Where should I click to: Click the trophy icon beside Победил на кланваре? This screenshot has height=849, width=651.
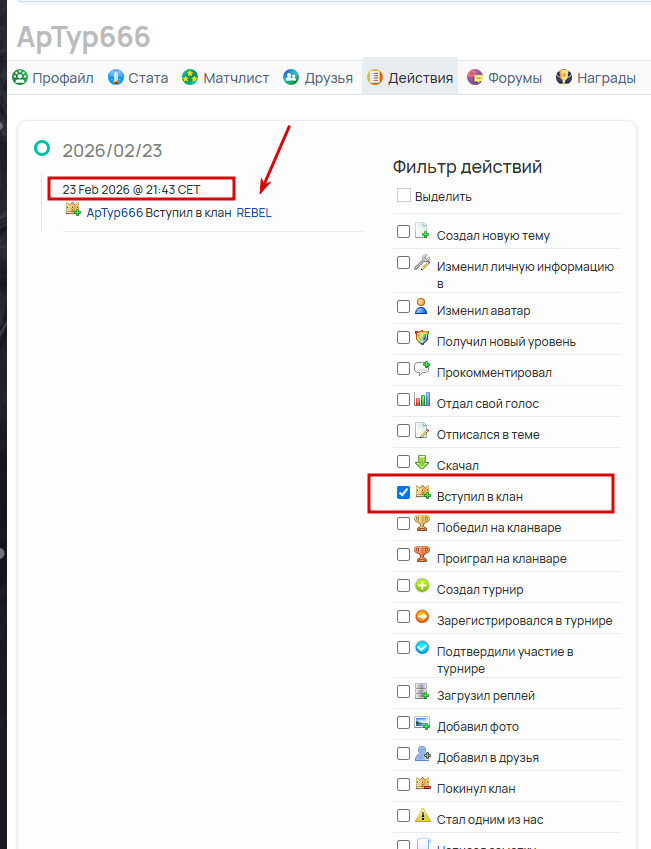(421, 523)
